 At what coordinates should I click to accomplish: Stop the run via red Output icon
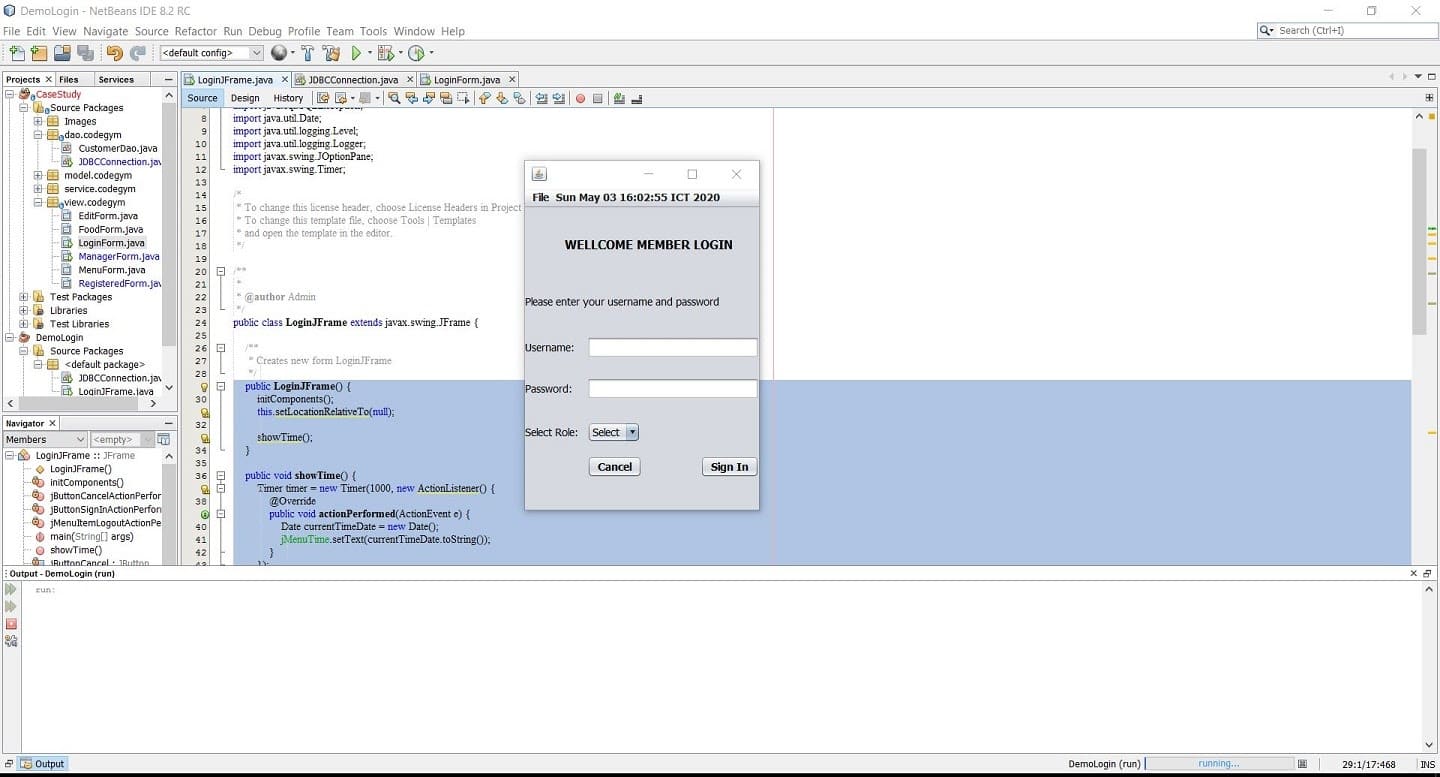point(11,624)
